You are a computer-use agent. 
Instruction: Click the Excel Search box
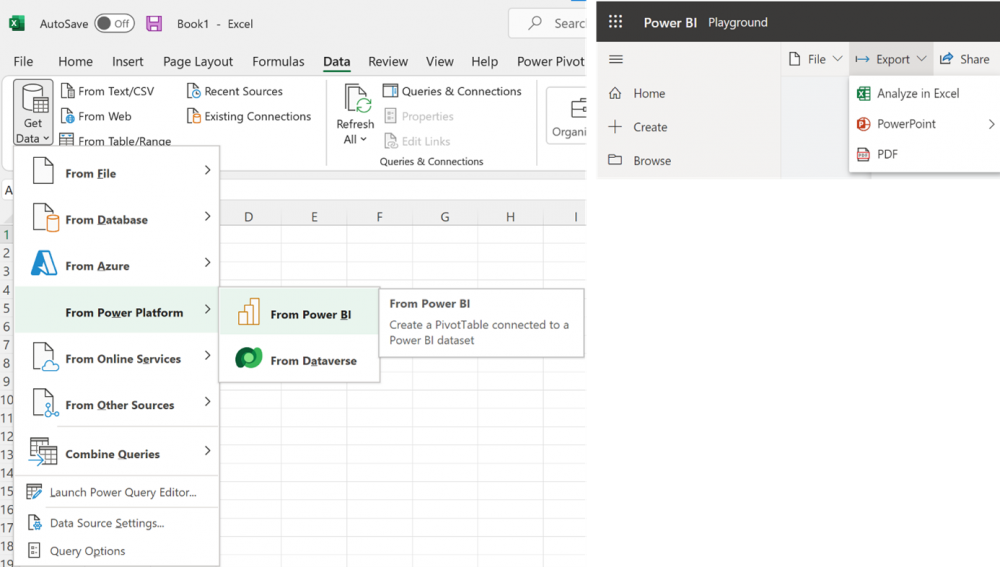[x=547, y=24]
